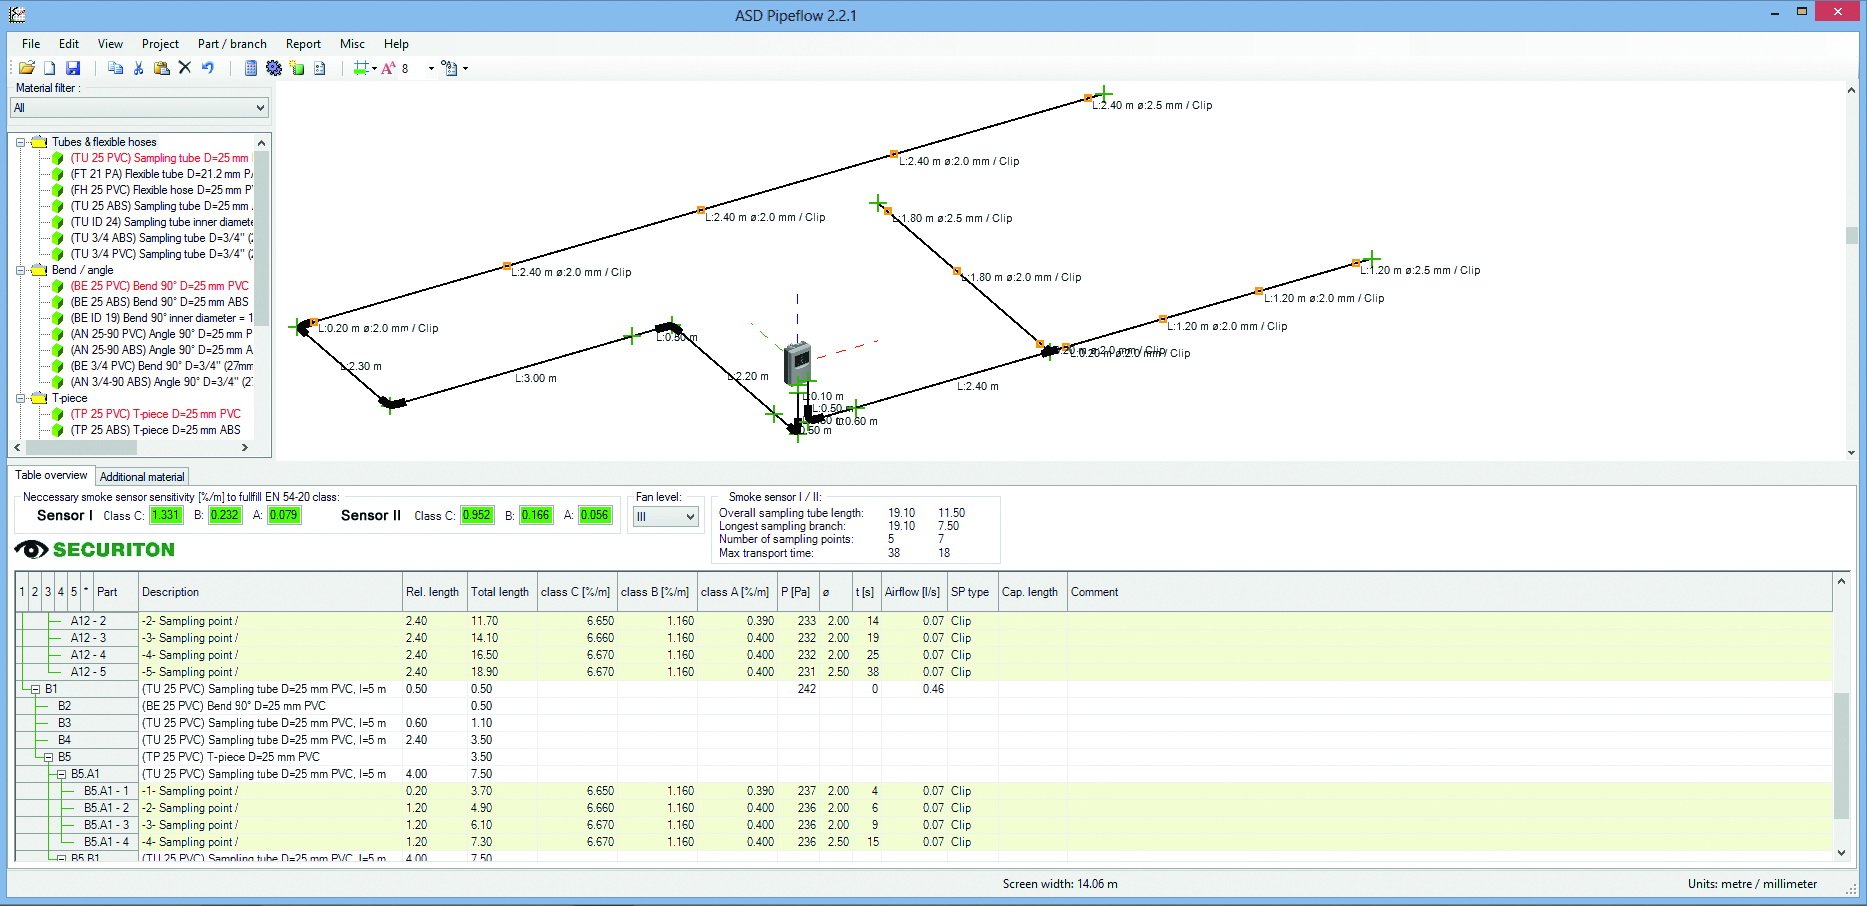1867x906 pixels.
Task: Click the label options list icon
Action: click(449, 68)
